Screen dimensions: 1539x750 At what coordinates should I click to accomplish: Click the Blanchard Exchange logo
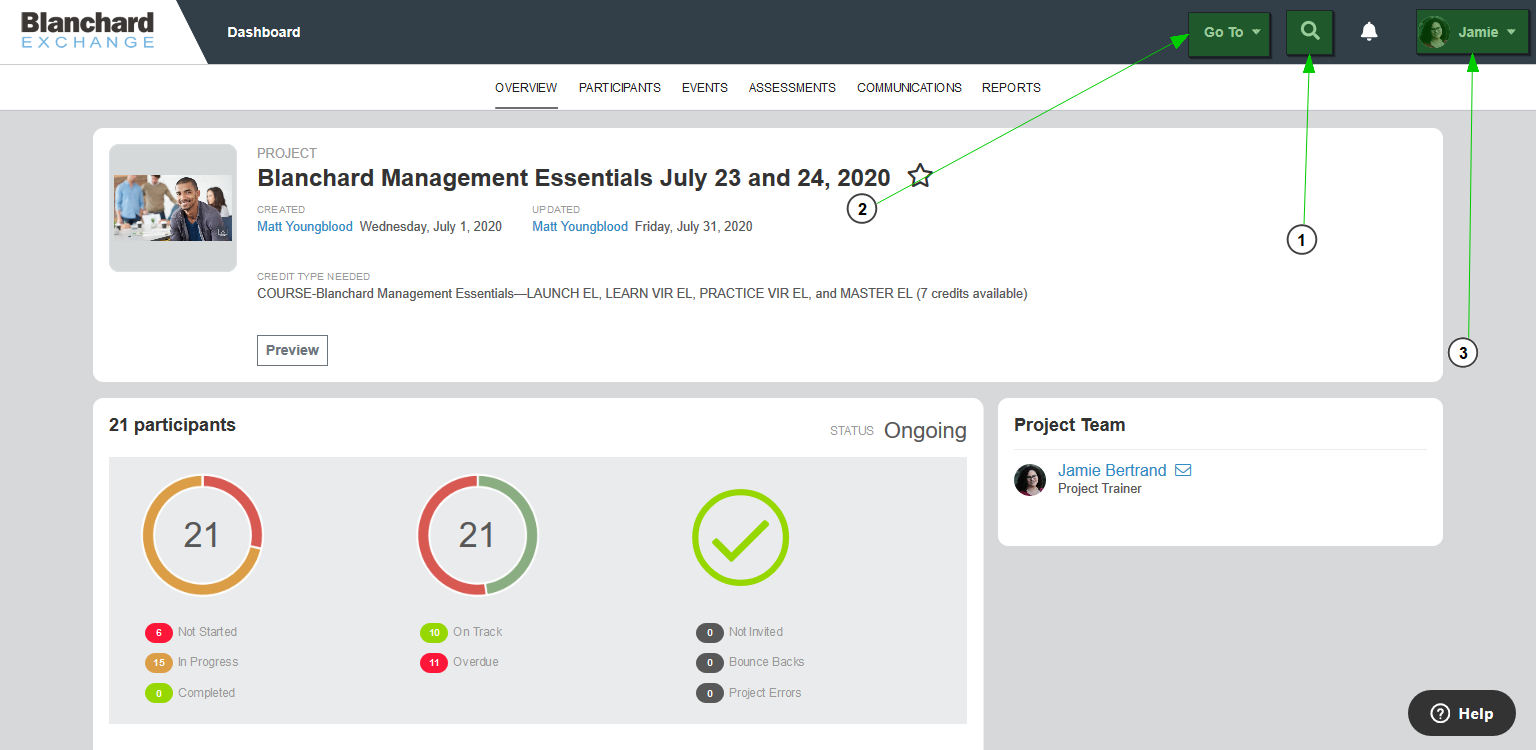coord(88,31)
